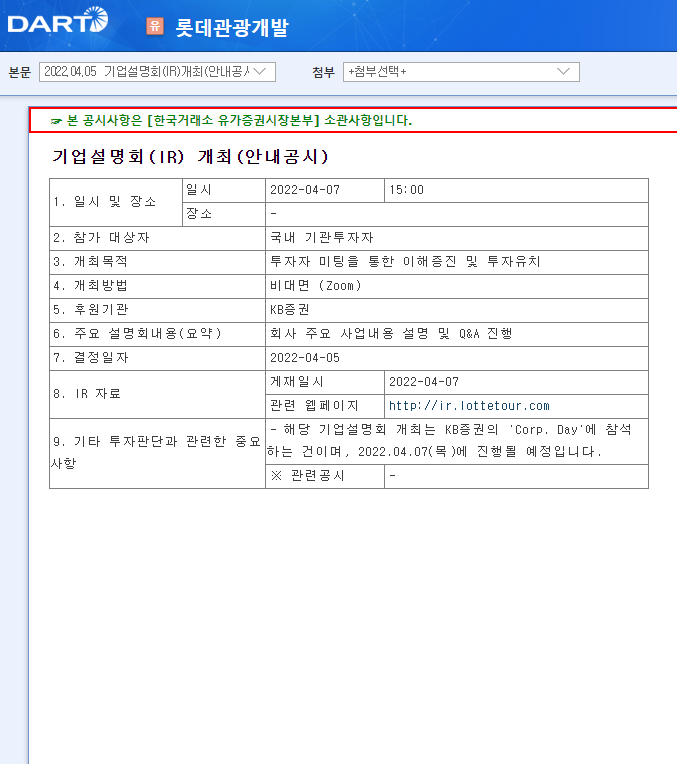The width and height of the screenshot is (677, 764).
Task: Open the http://ir.lottetour.com link
Action: (x=469, y=406)
